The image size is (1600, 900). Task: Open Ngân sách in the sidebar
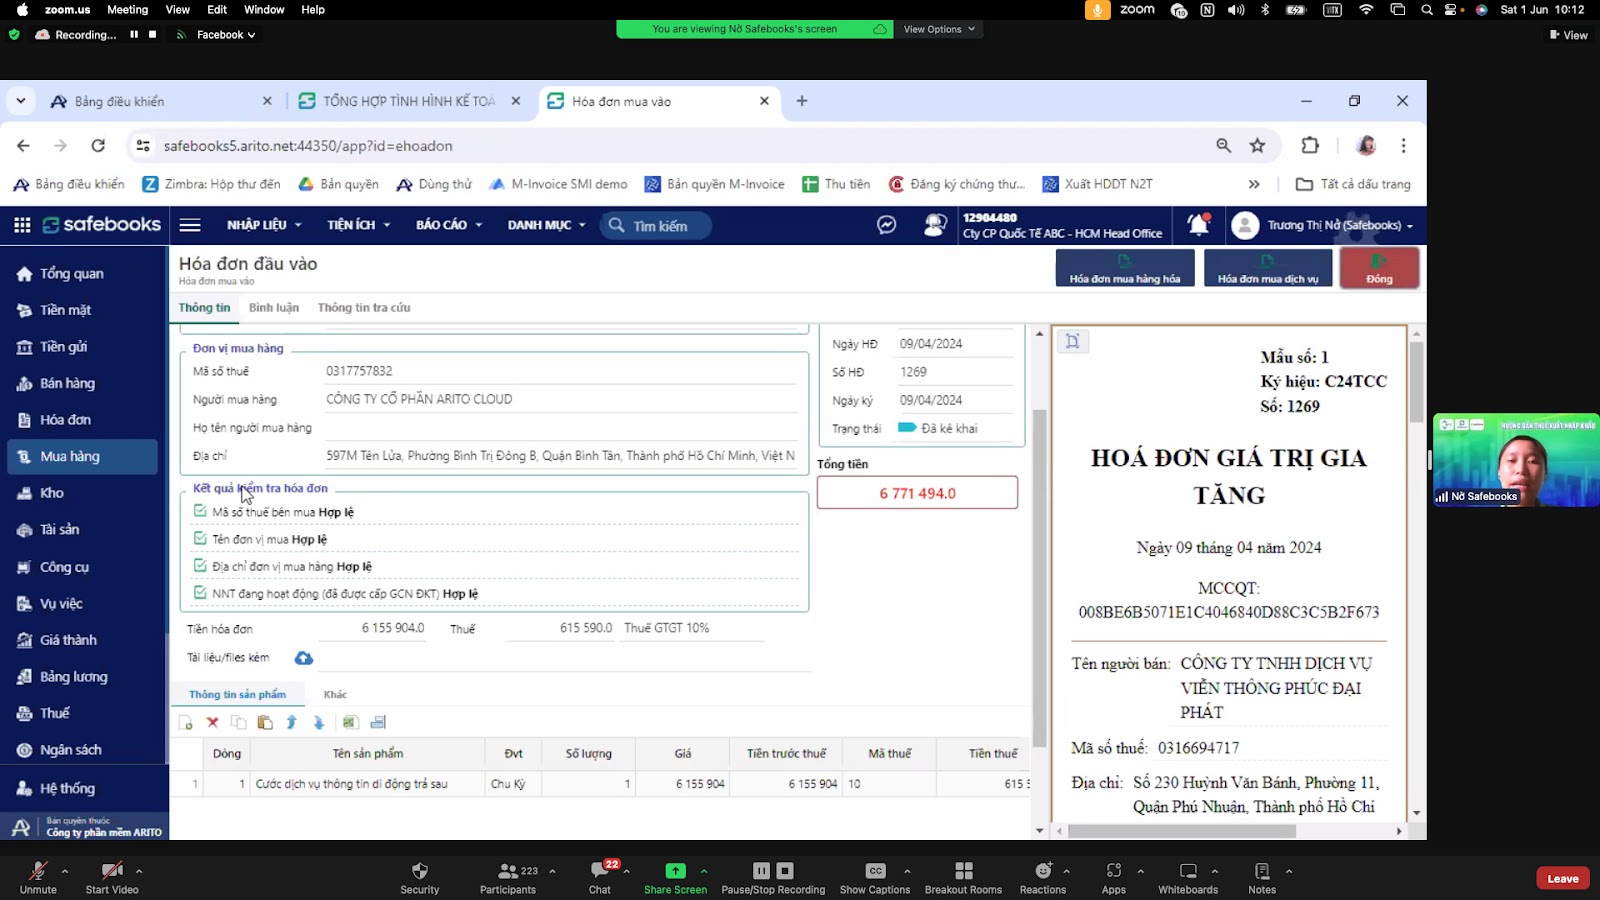(70, 750)
